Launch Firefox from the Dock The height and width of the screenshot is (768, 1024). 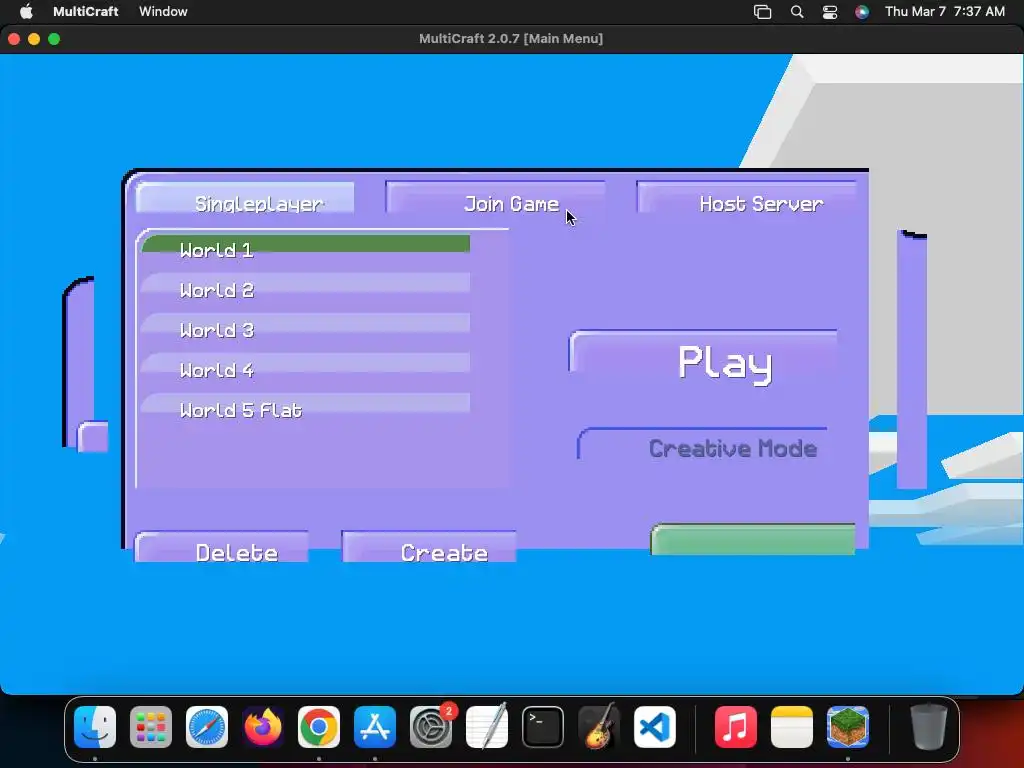coord(263,727)
